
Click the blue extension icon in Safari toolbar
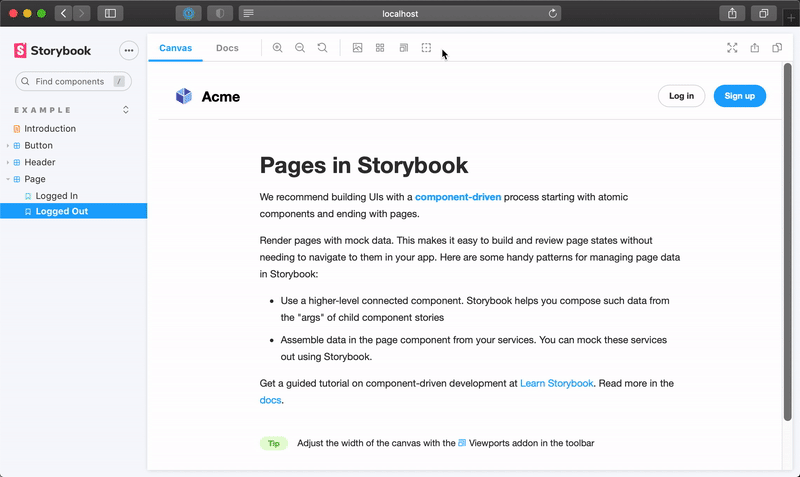point(189,14)
